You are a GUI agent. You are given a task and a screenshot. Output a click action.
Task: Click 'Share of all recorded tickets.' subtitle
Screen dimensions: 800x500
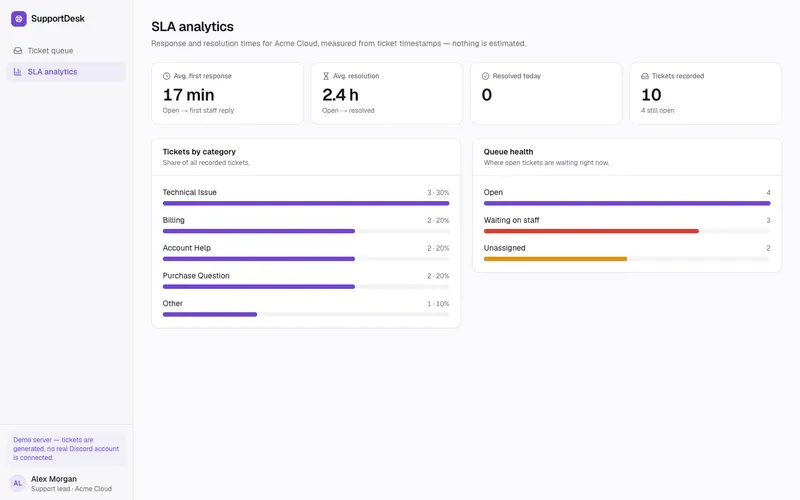coord(206,163)
